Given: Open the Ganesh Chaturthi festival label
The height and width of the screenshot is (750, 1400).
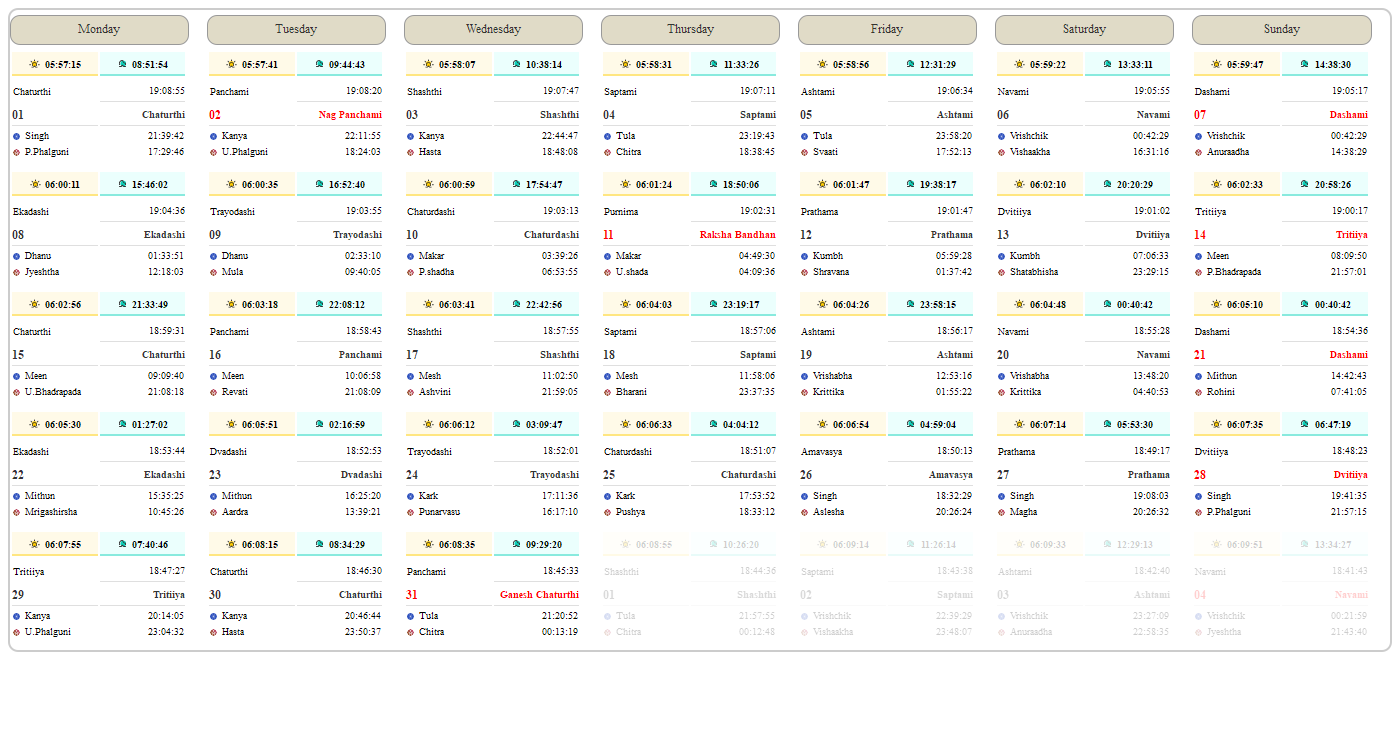Looking at the screenshot, I should point(539,595).
